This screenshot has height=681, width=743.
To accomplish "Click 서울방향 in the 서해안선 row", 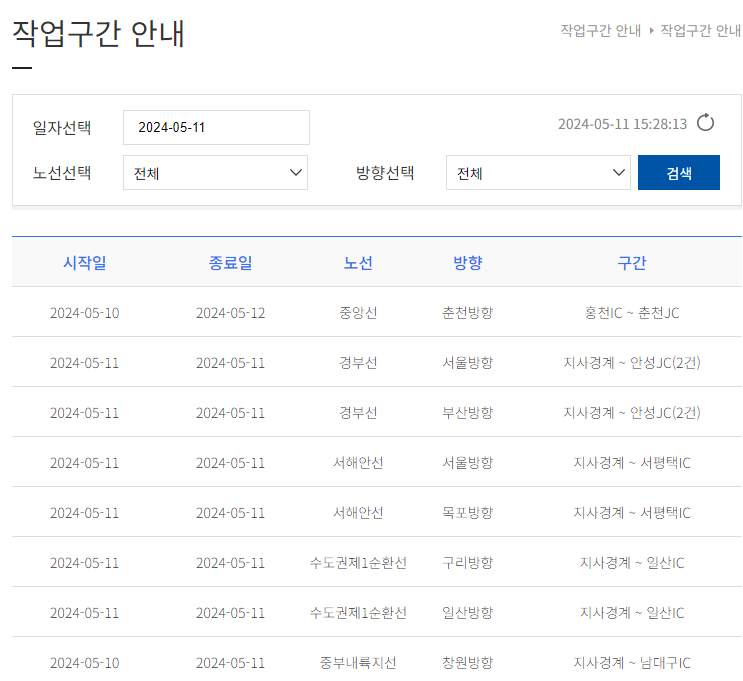I will tap(468, 463).
